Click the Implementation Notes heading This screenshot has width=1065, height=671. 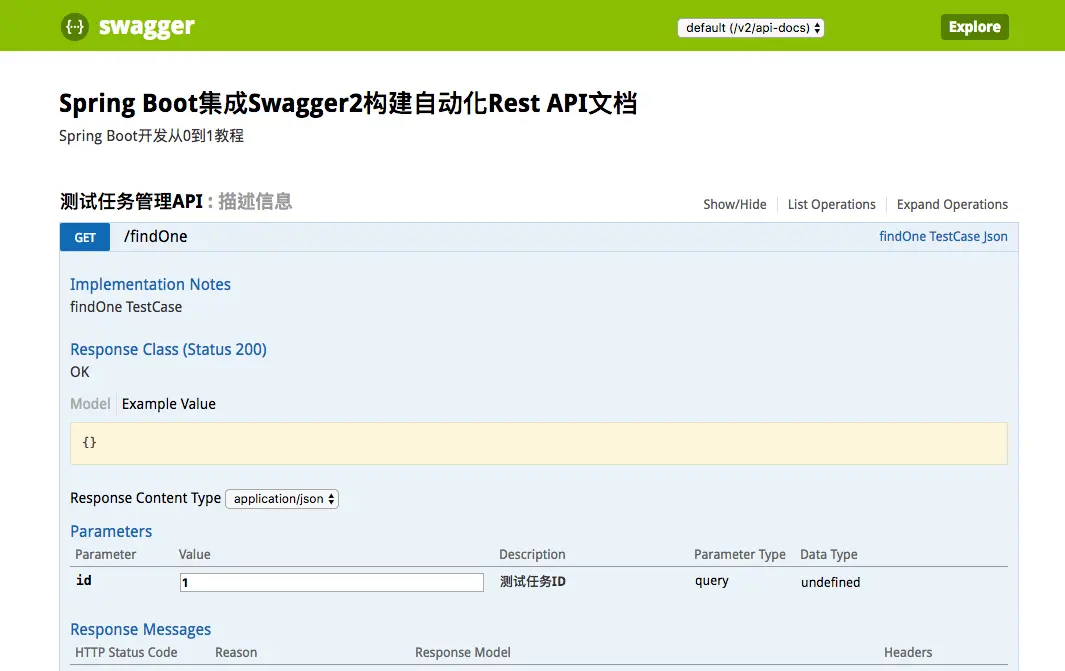click(x=150, y=284)
